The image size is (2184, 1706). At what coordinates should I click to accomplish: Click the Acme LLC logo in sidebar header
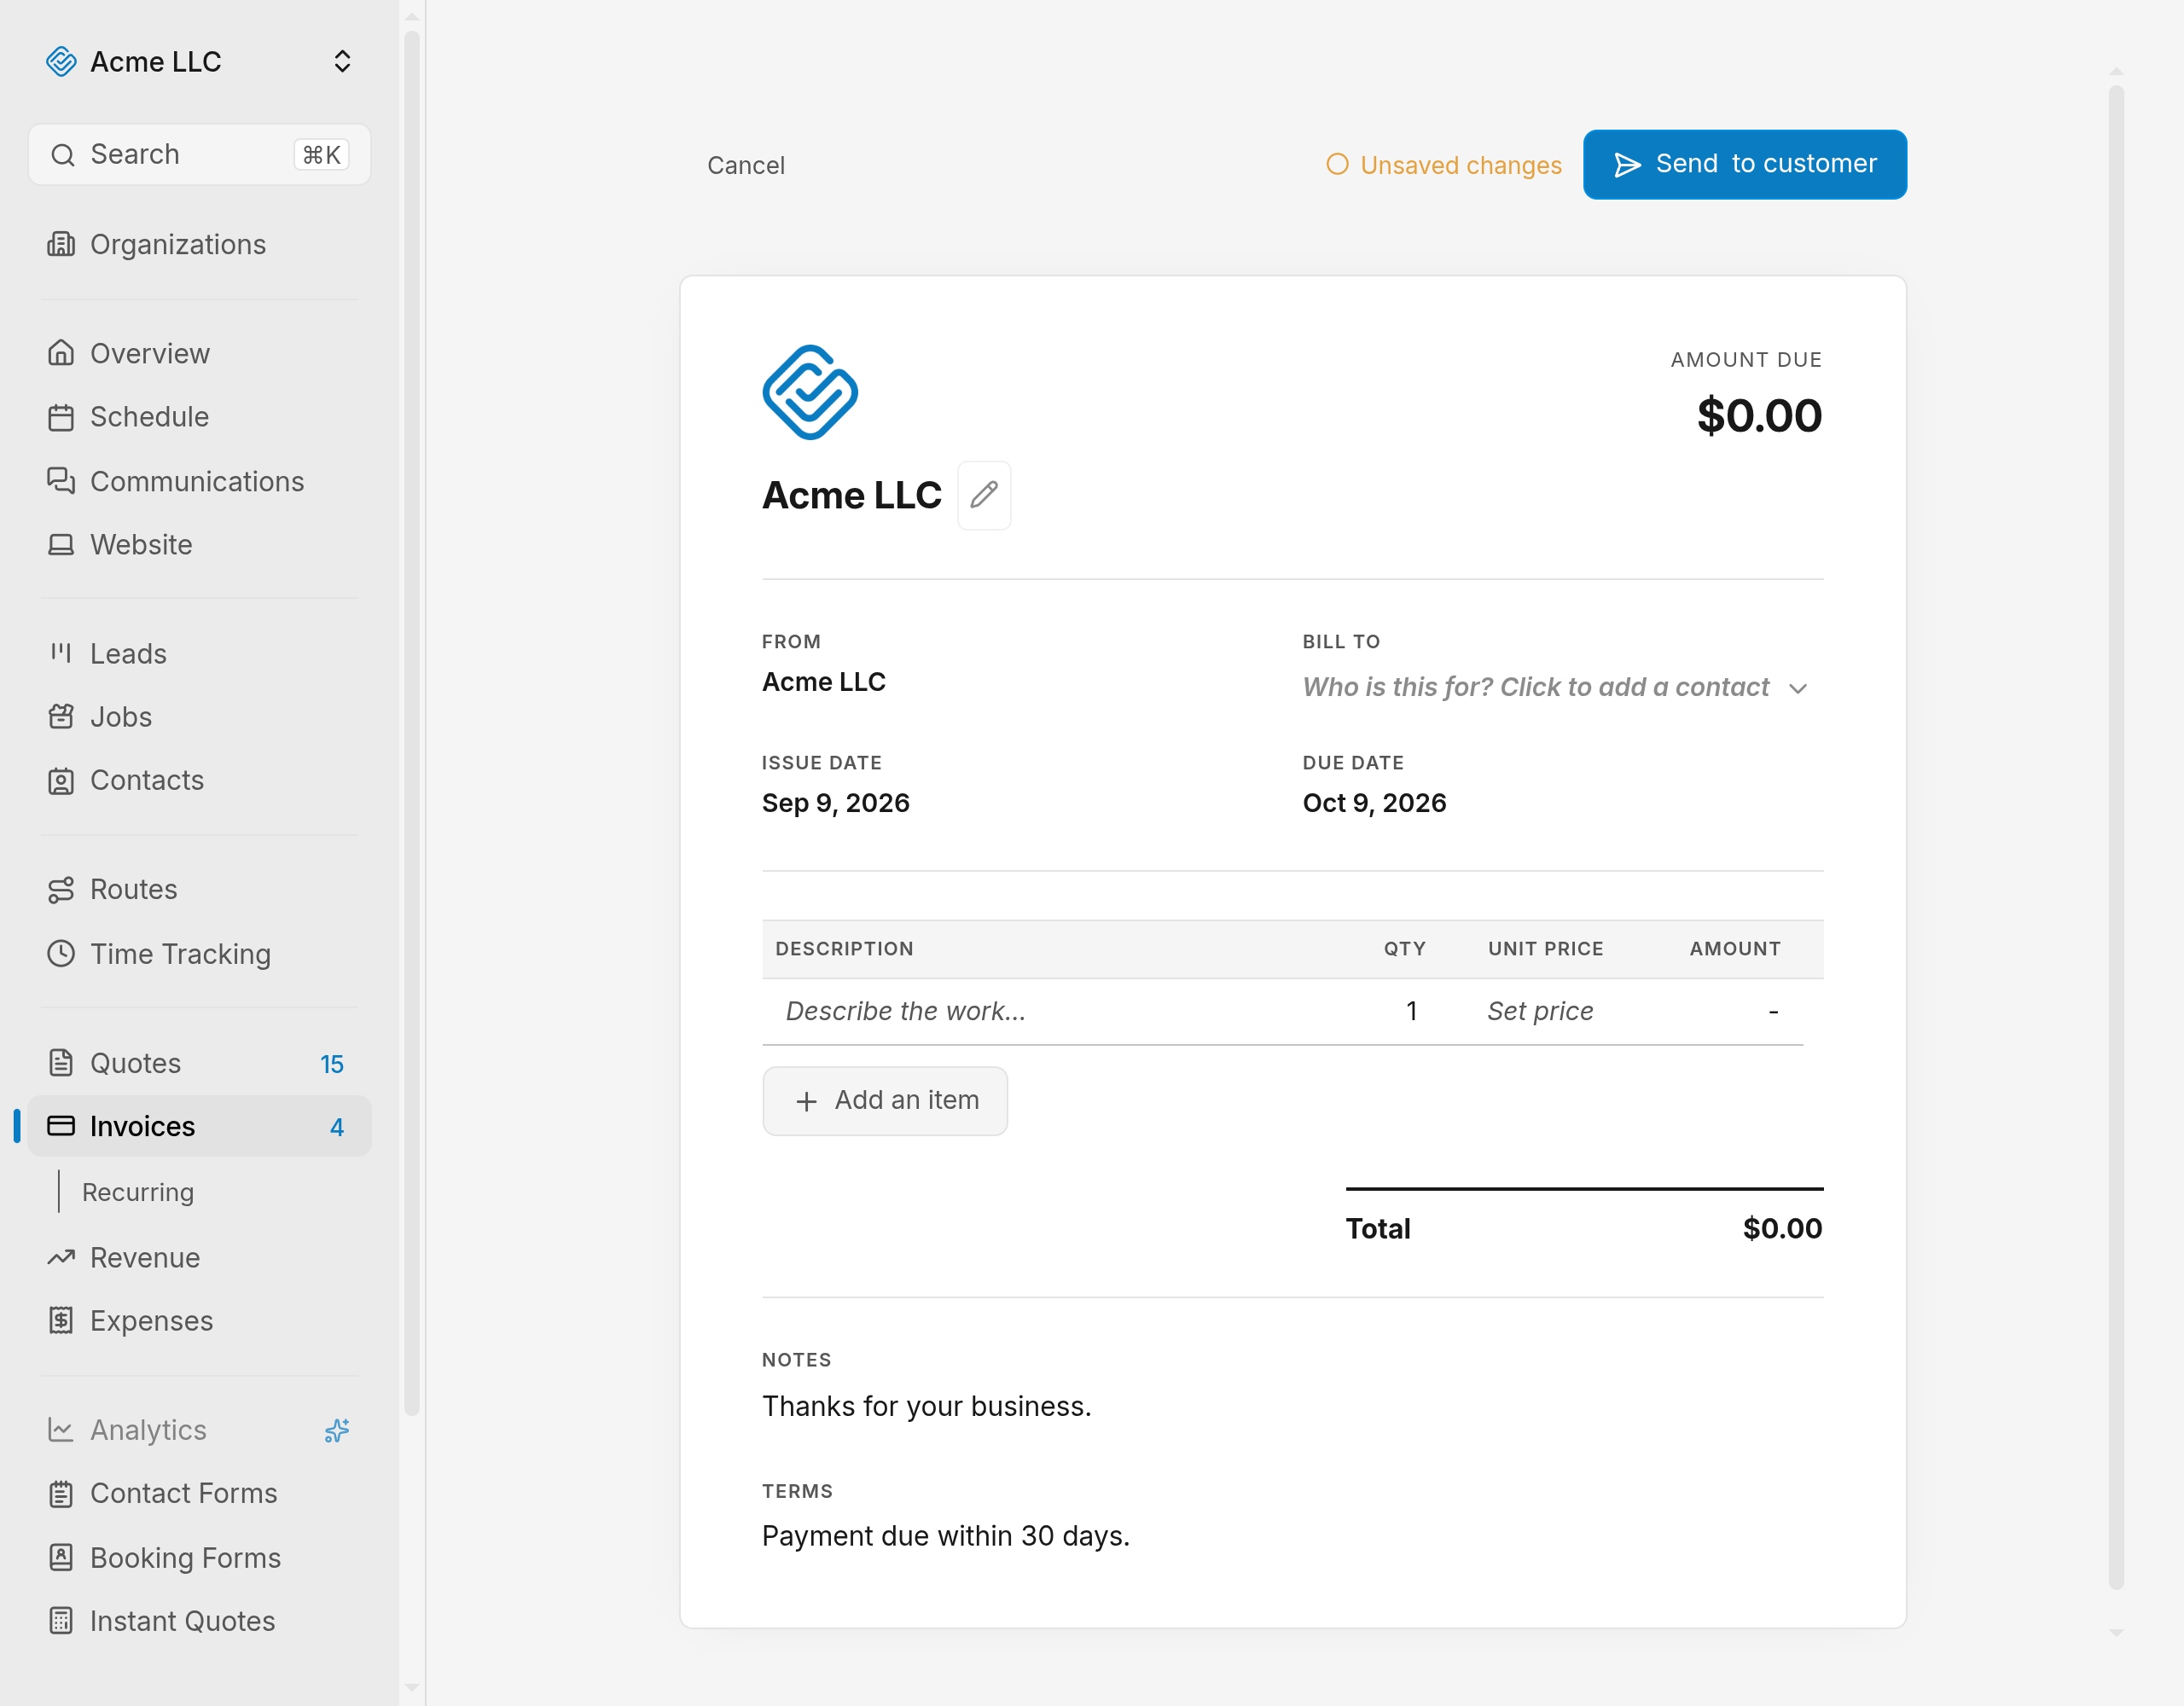(x=61, y=61)
